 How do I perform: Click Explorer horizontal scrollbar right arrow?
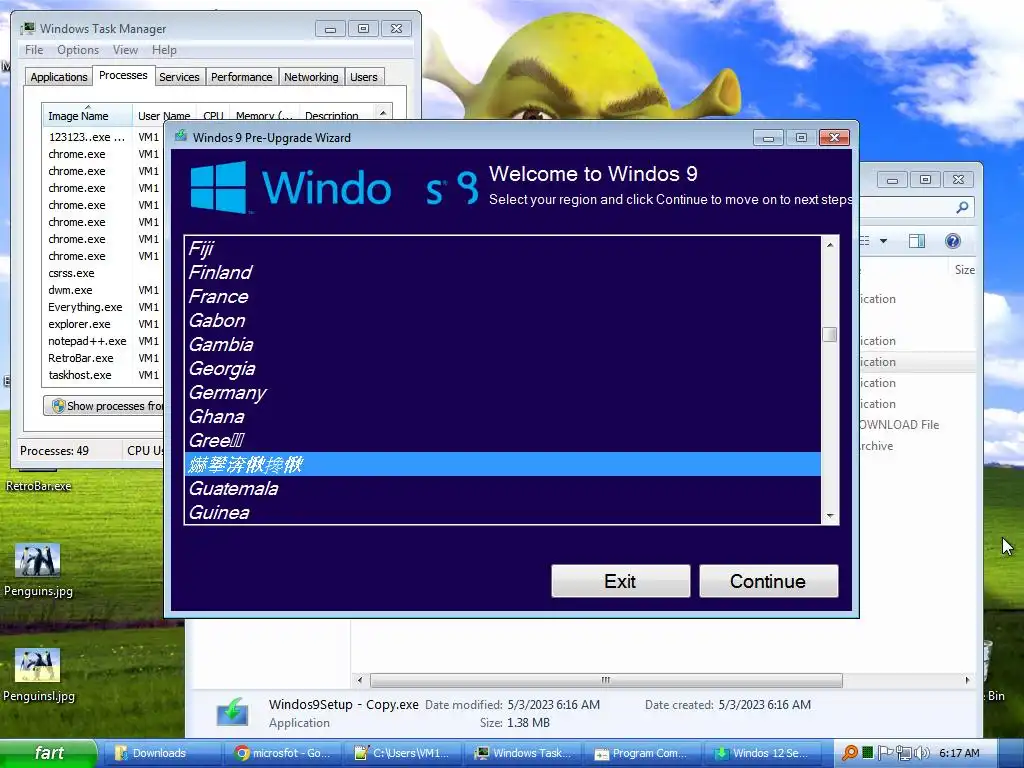967,680
